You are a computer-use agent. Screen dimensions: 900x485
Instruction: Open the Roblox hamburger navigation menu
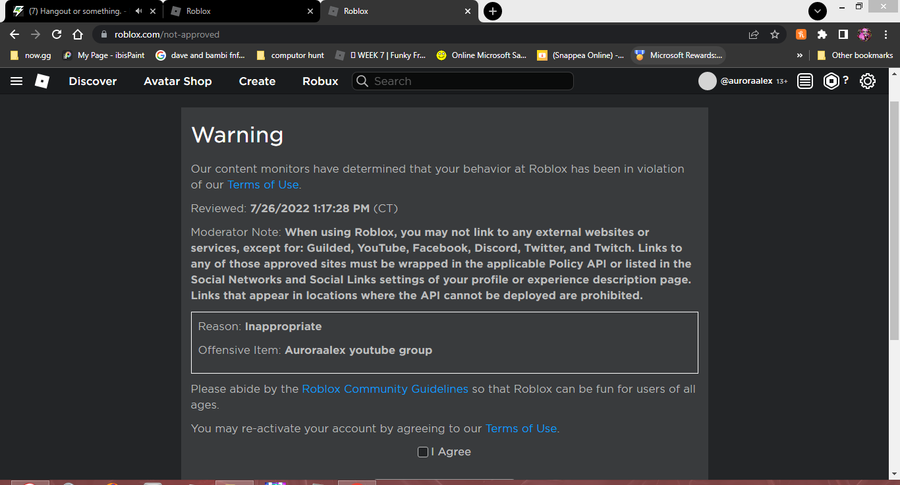pos(17,81)
